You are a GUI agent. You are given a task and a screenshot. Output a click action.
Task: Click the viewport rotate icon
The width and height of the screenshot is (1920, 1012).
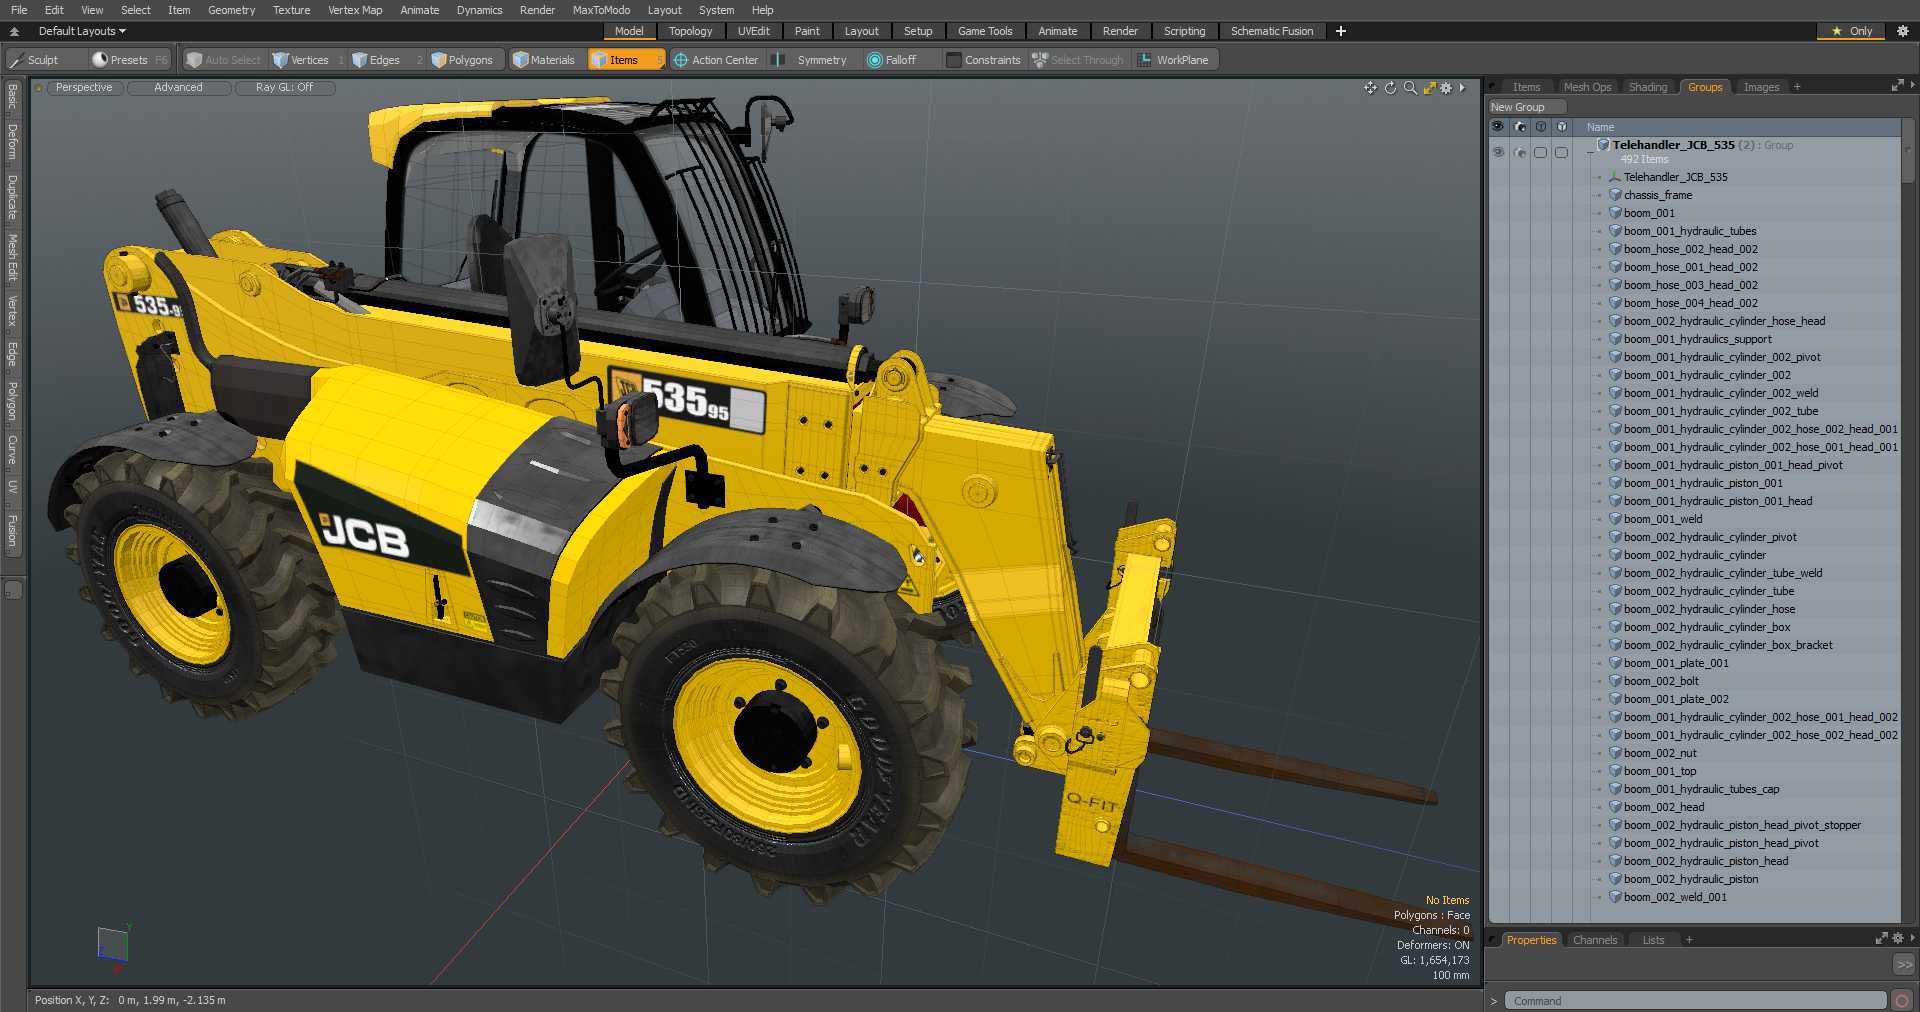point(1390,88)
